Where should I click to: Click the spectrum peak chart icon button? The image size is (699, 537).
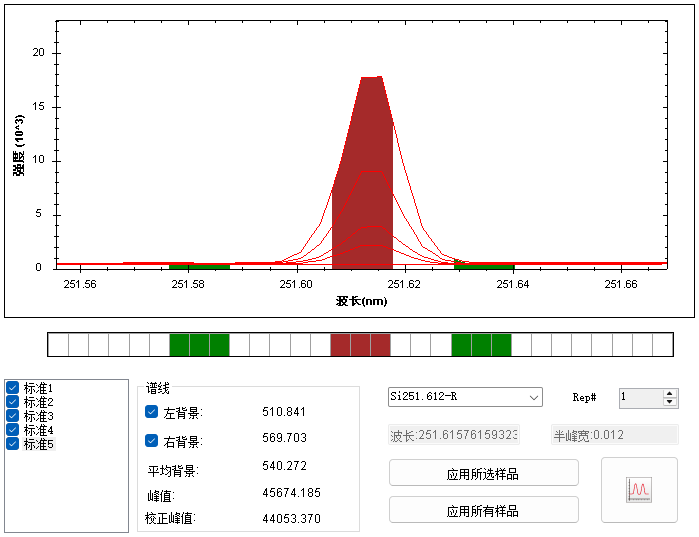pyautogui.click(x=639, y=489)
